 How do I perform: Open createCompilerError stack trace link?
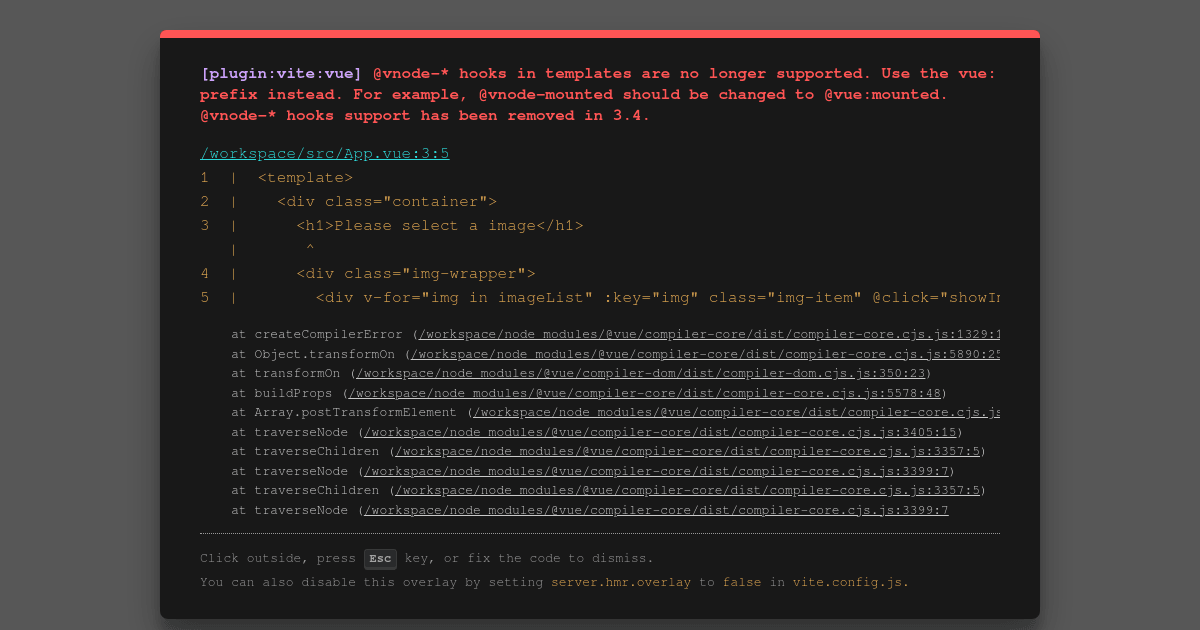(709, 335)
